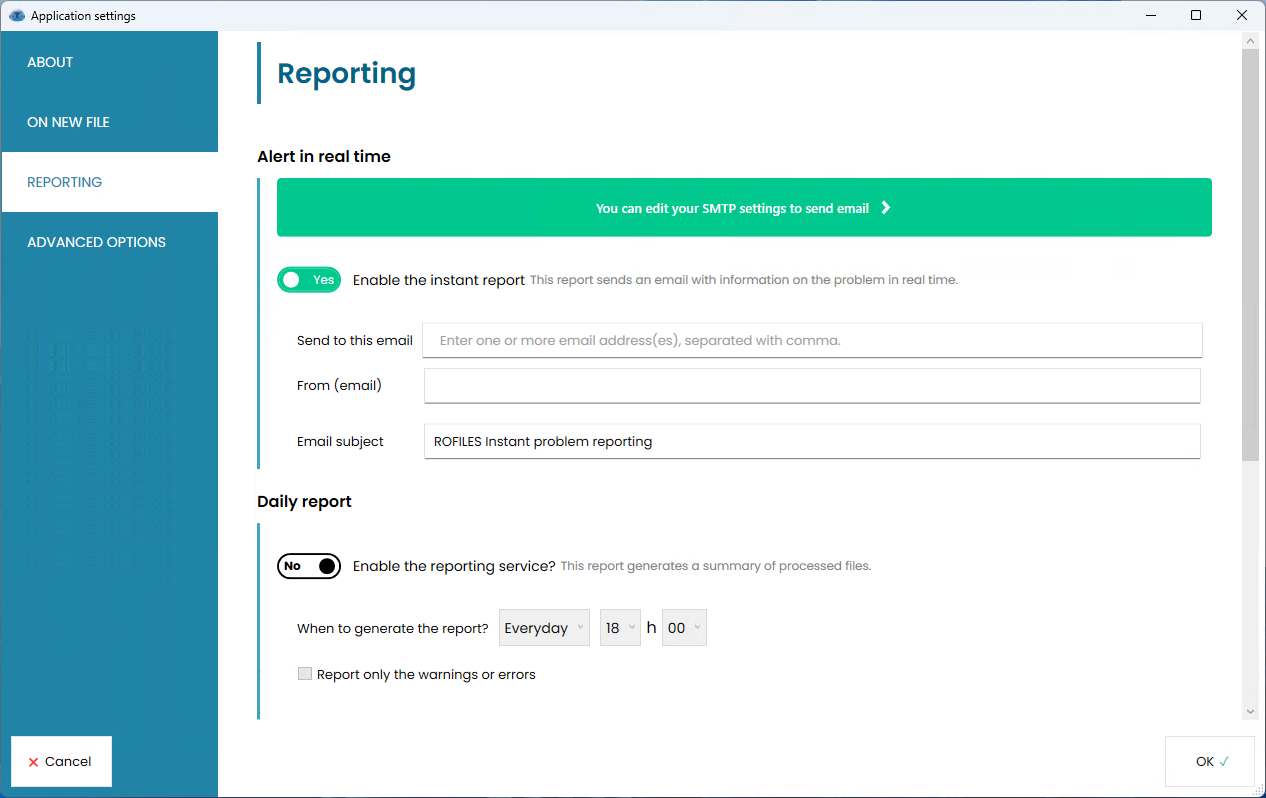The image size is (1266, 798).
Task: Edit the Email subject field
Action: (812, 441)
